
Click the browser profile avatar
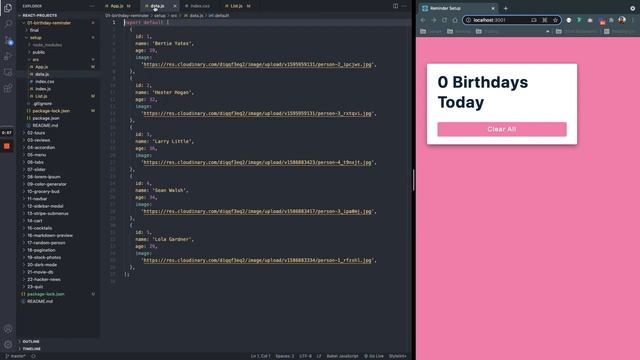(621, 20)
